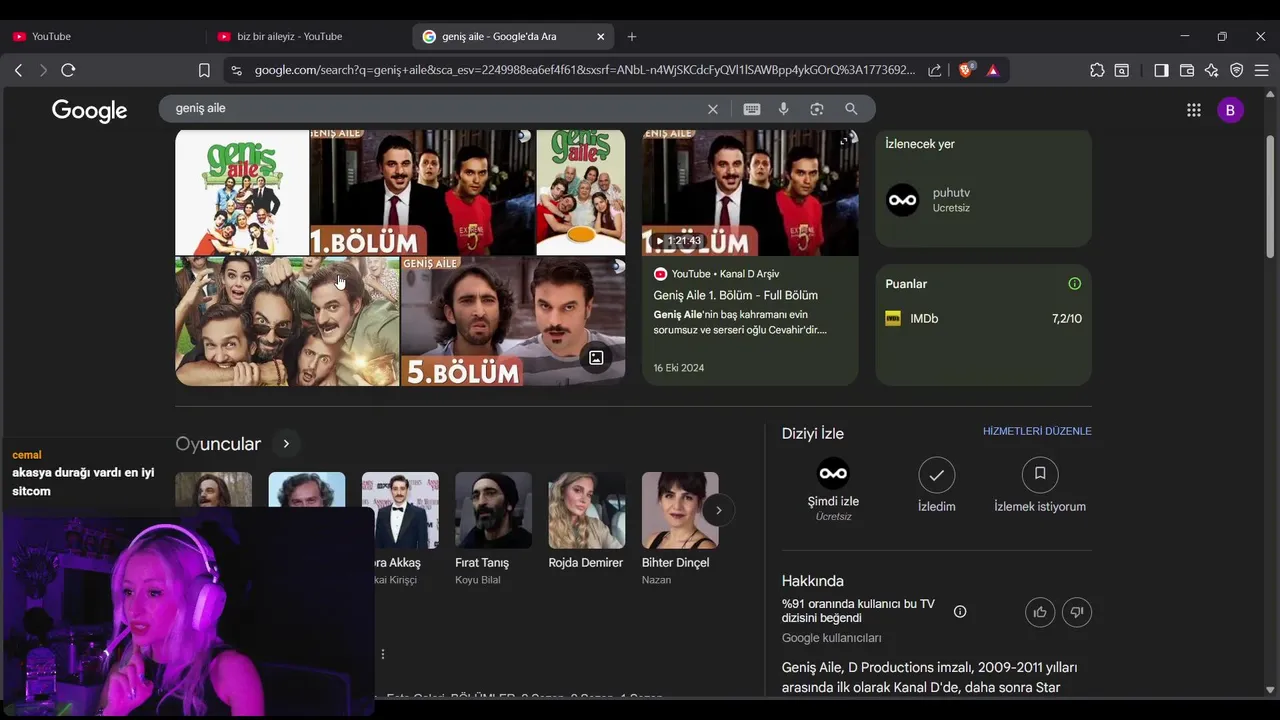Open the on-screen keyboard input icon
This screenshot has height=720, width=1280.
tap(752, 109)
